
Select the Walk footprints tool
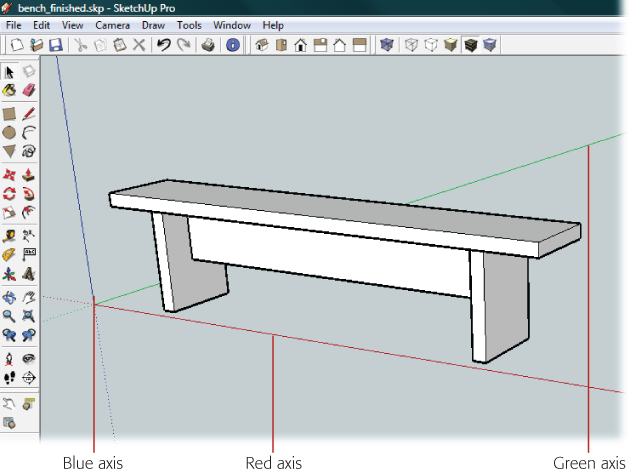(10, 378)
